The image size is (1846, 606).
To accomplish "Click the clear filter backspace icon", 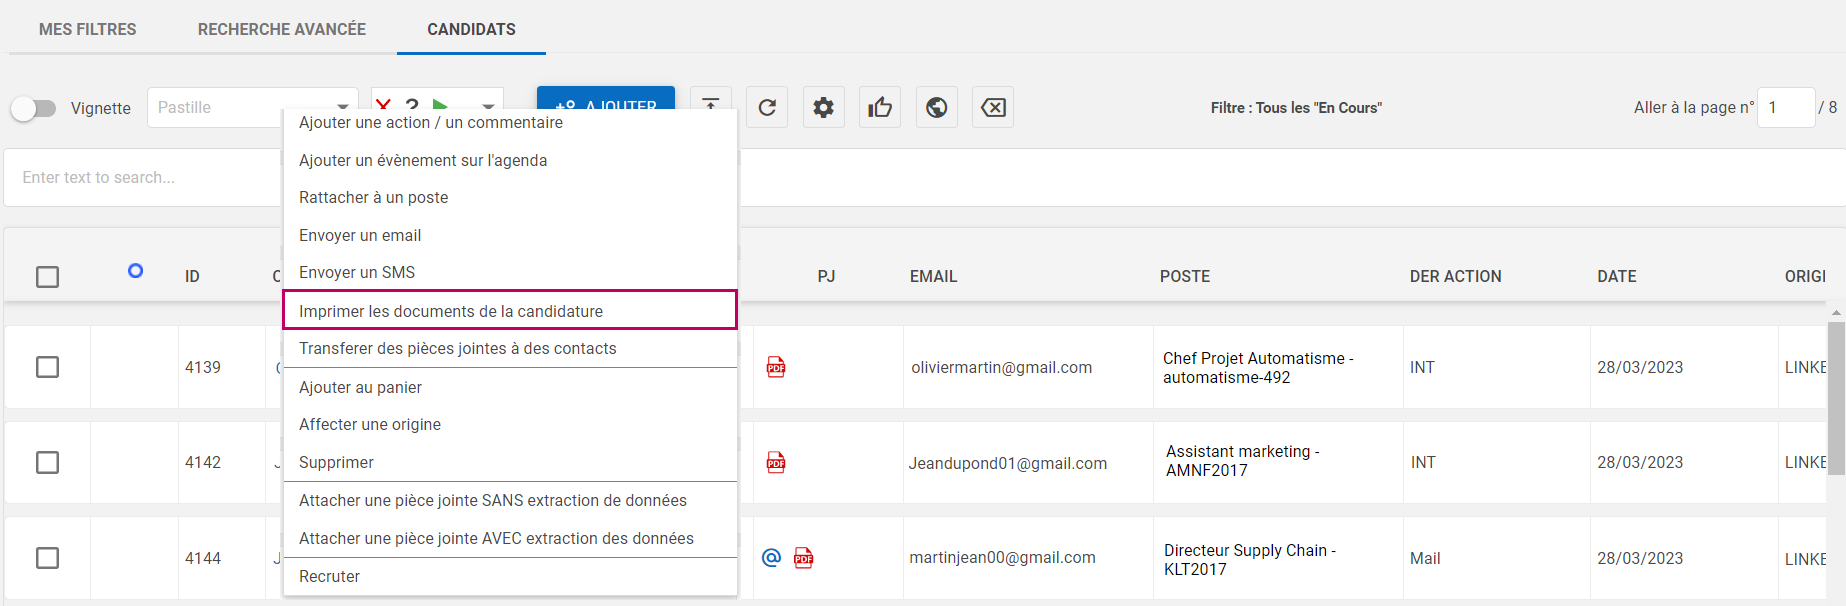I will 993,108.
